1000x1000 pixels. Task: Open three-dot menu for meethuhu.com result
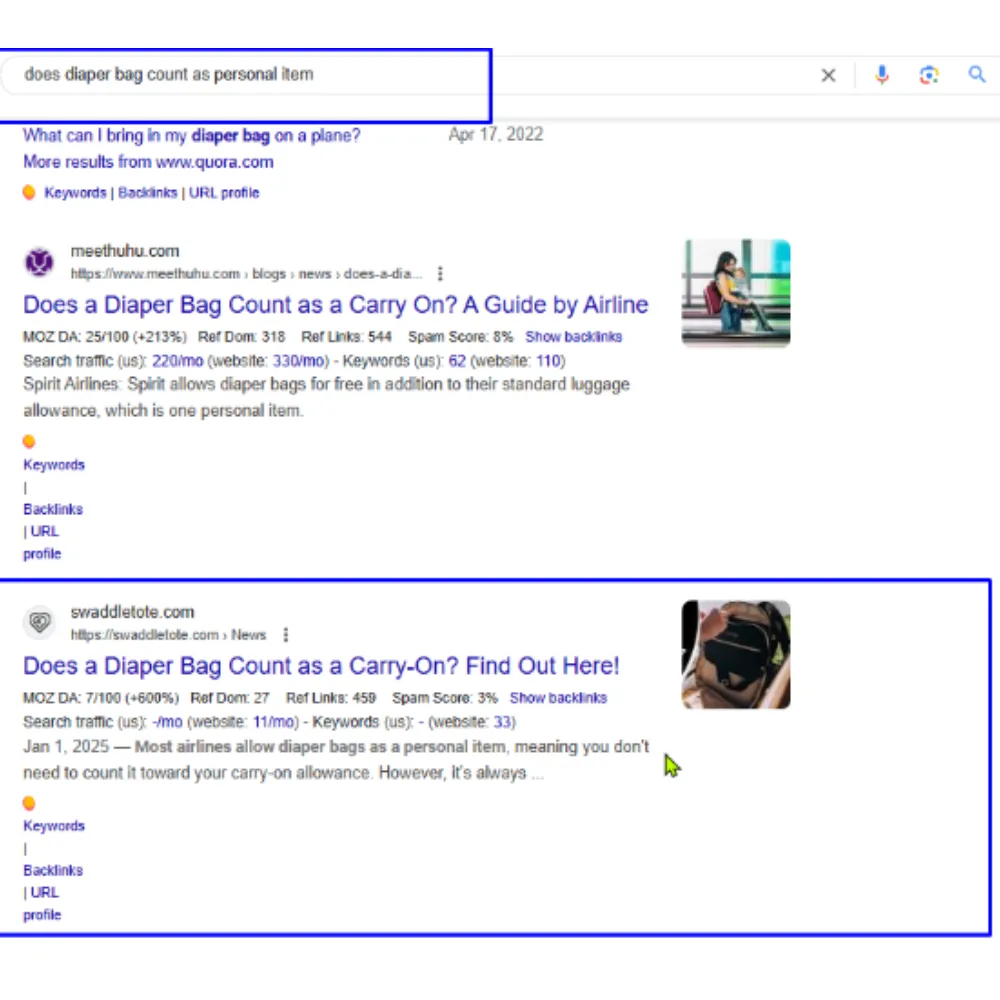[x=440, y=274]
